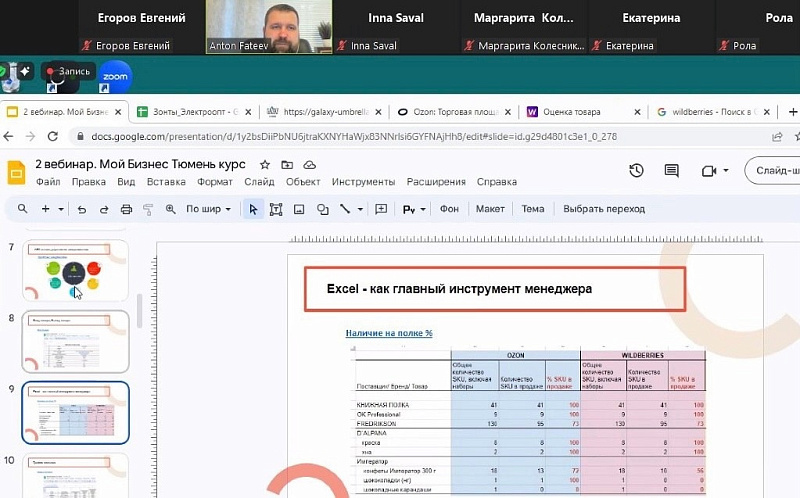Viewport: 800px width, 498px height.
Task: Click 'Выбрать переход' button
Action: coord(604,209)
